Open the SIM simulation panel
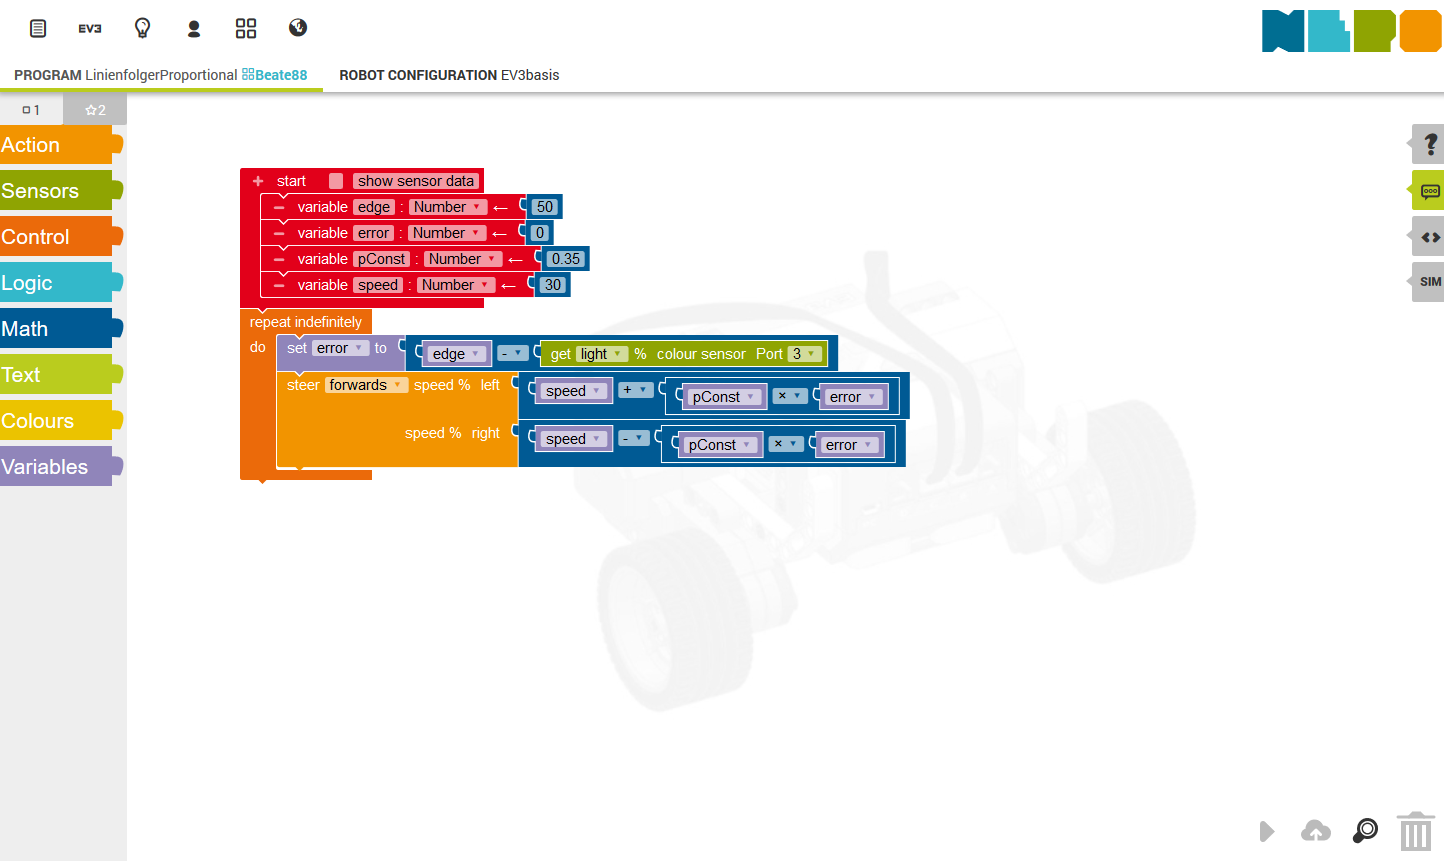The image size is (1444, 861). [x=1428, y=282]
